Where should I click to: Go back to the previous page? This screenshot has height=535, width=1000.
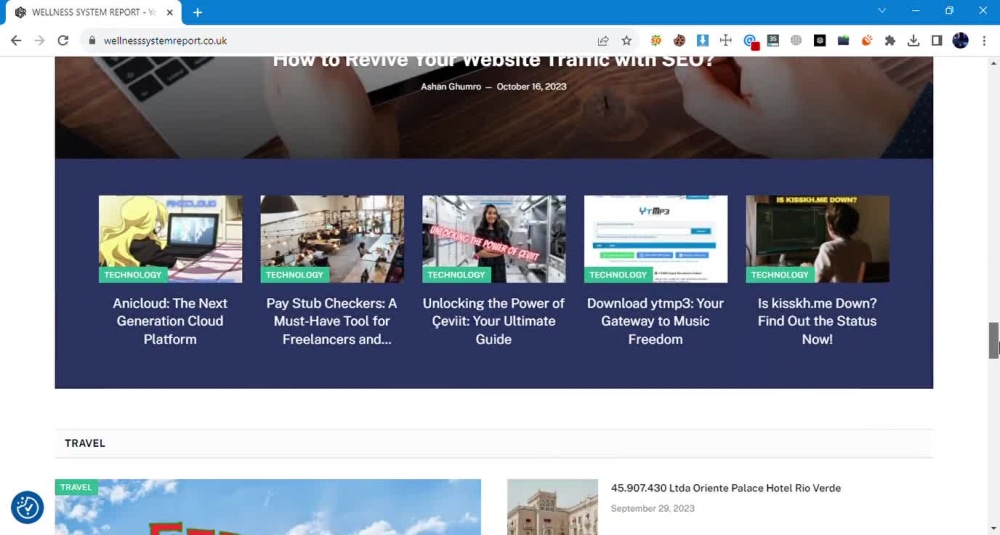[16, 40]
